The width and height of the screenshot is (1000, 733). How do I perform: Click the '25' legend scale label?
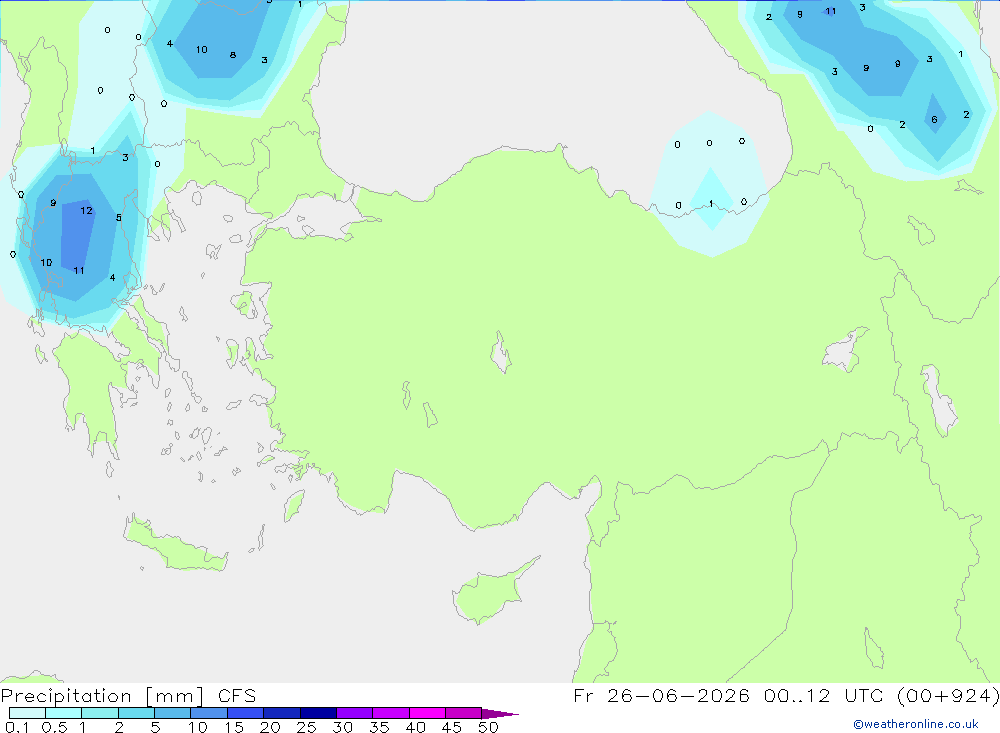307,727
